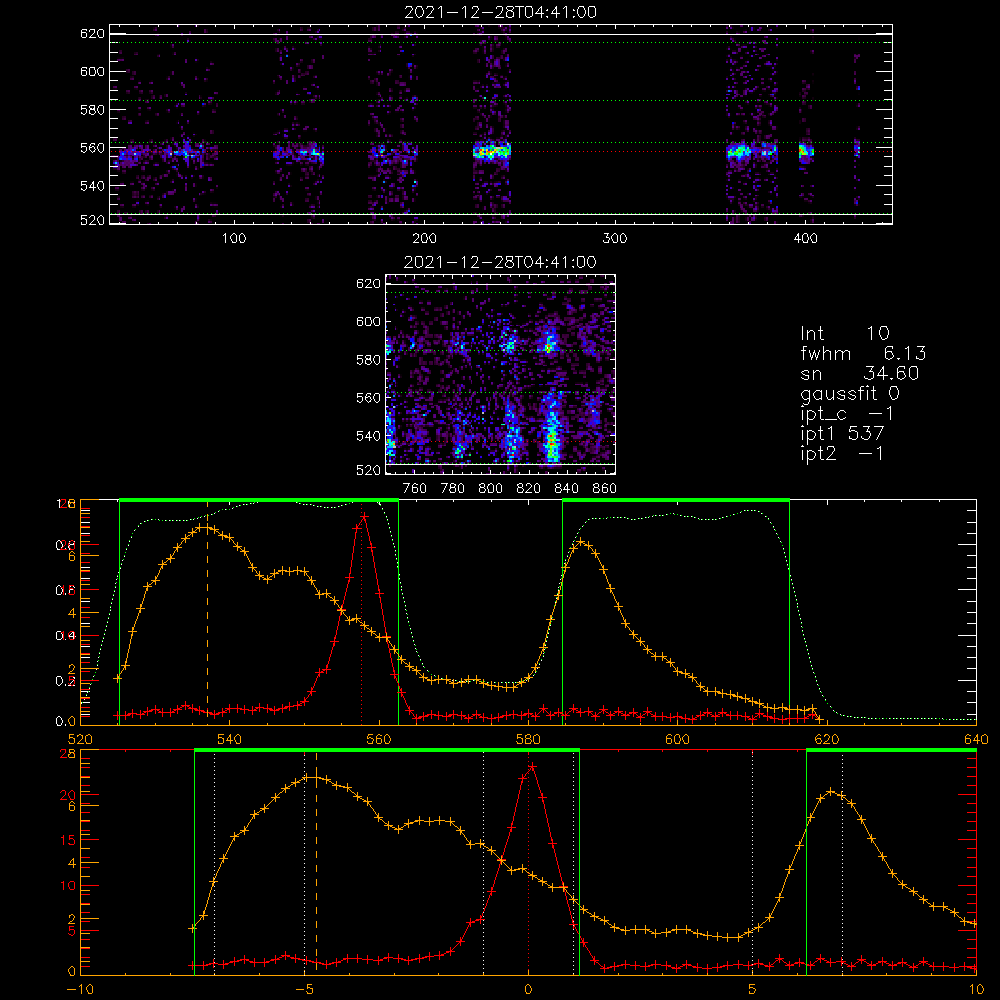This screenshot has height=1000, width=1000.
Task: Click the red '28' y-axis label
Action: [68, 753]
